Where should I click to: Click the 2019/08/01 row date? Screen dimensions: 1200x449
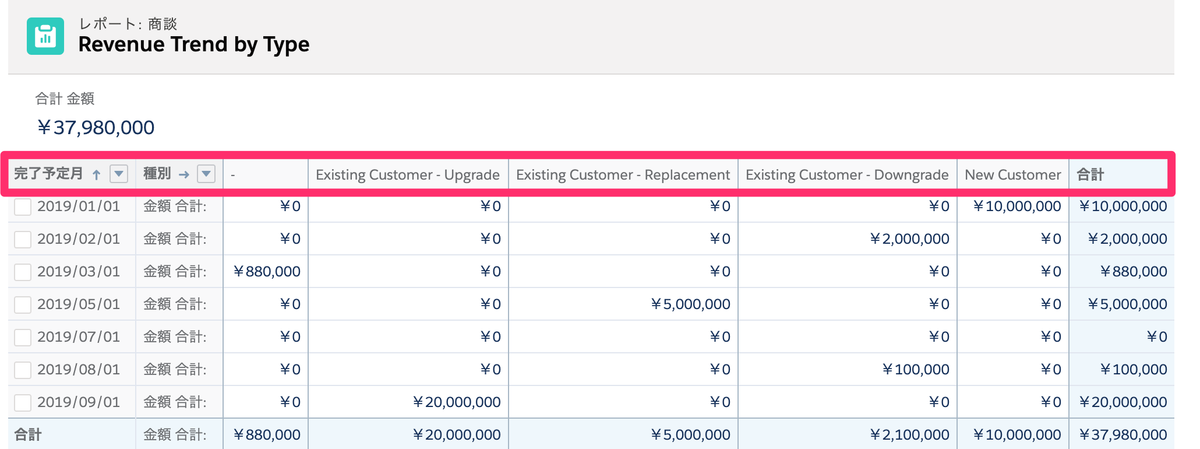78,370
